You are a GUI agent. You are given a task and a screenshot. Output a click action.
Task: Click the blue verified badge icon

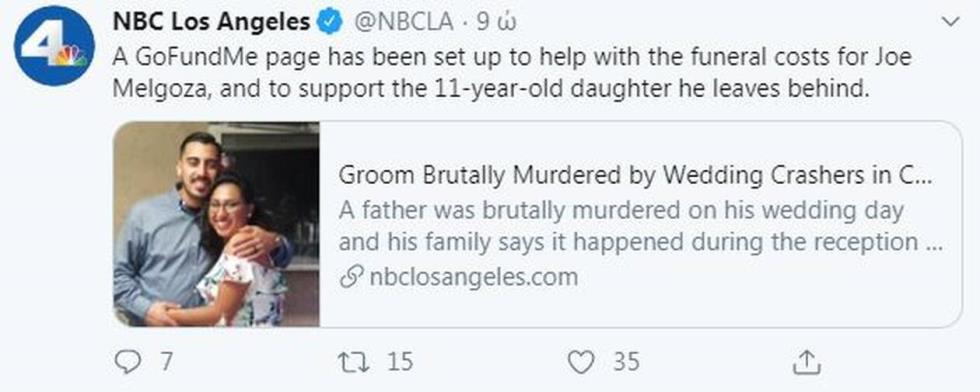[331, 23]
